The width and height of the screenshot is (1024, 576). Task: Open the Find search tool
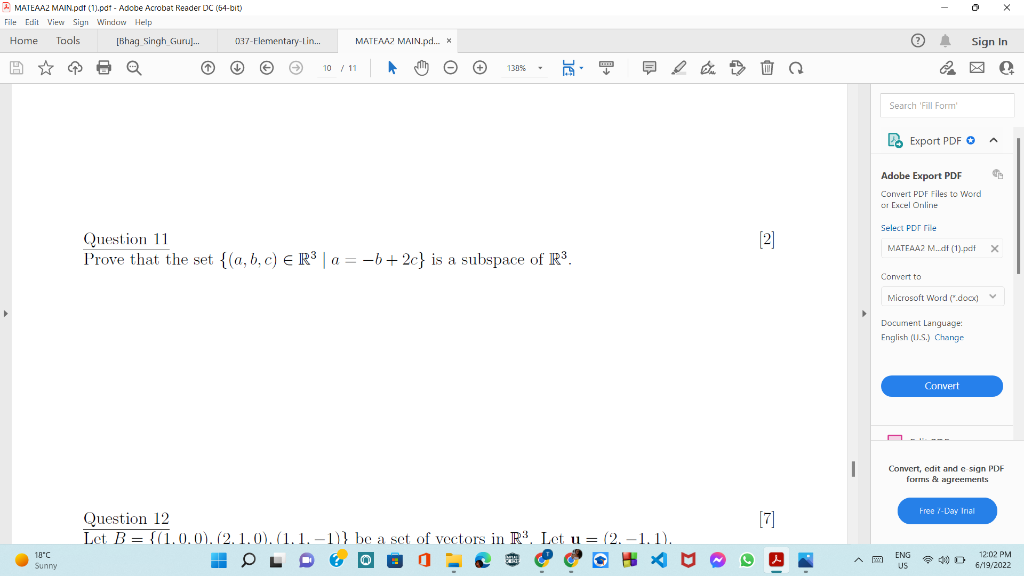pos(134,67)
